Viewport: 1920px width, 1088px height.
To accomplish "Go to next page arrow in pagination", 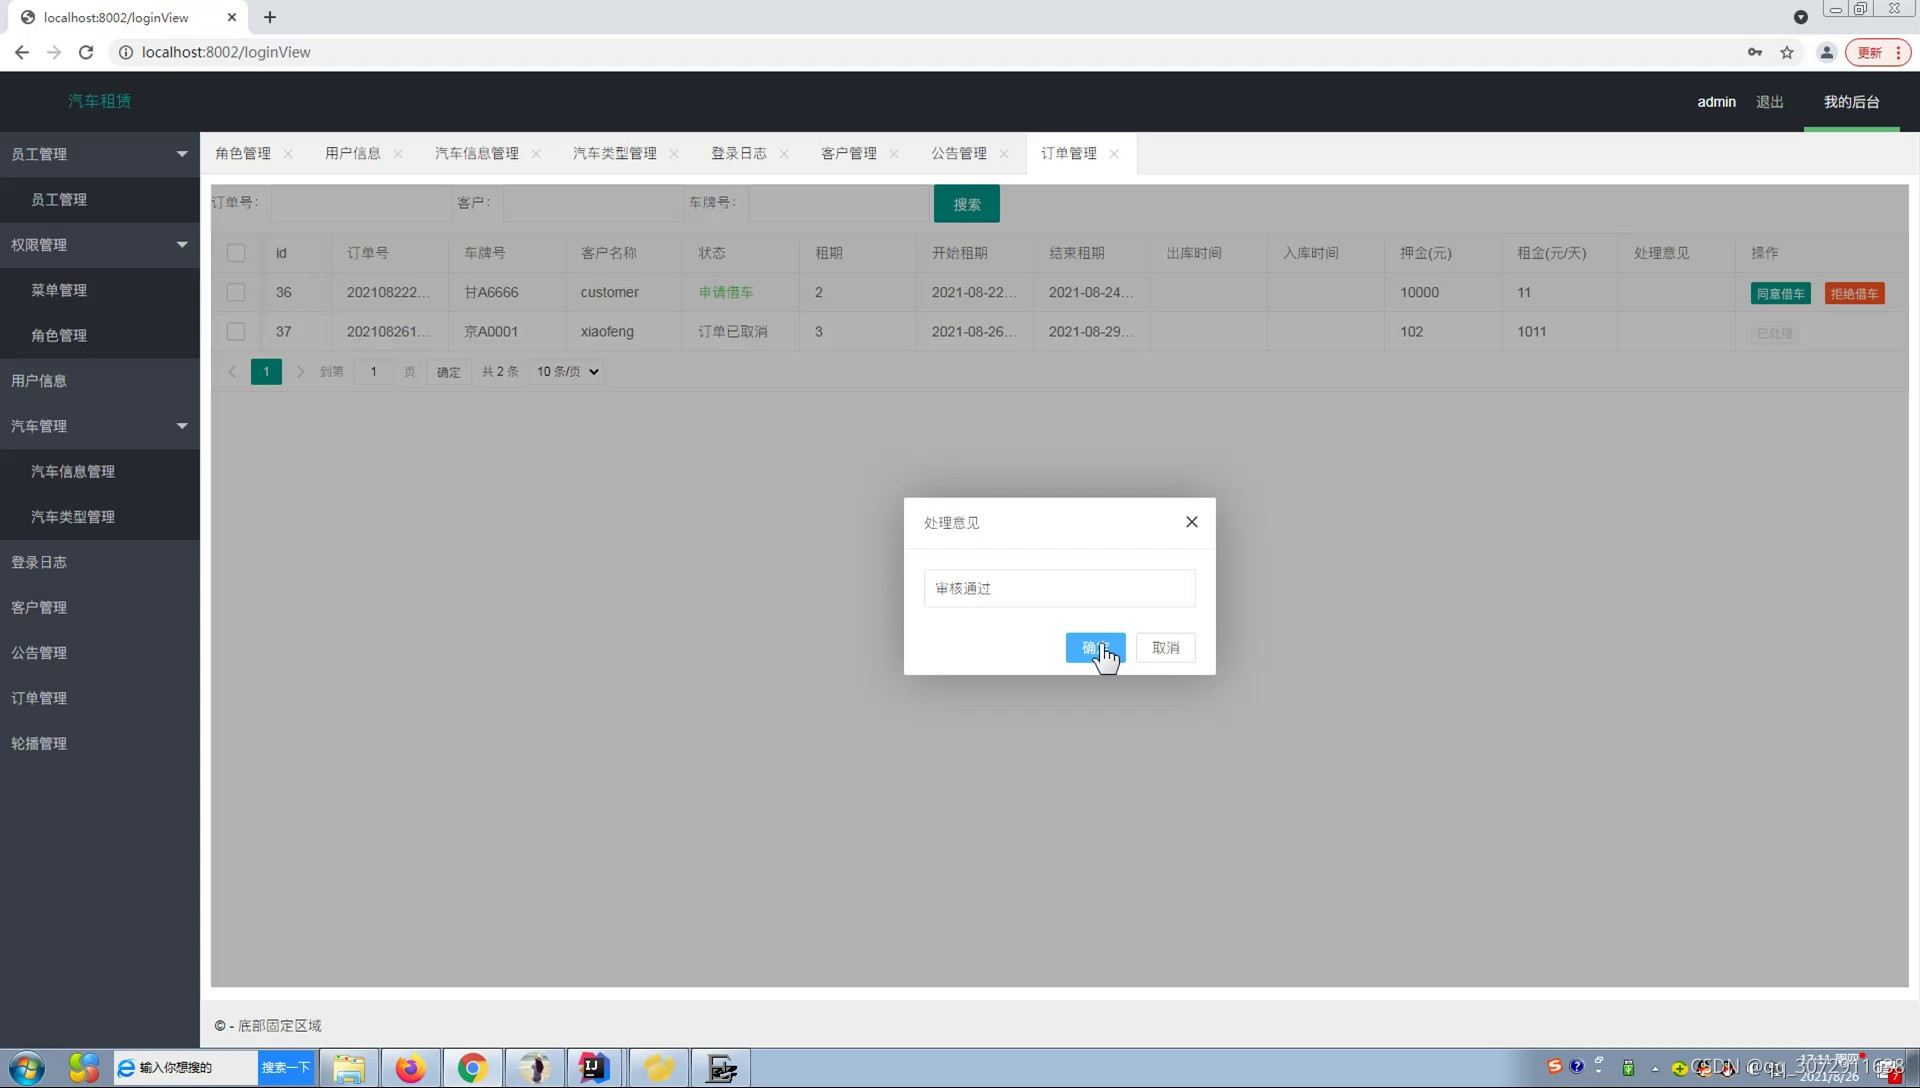I will [299, 372].
